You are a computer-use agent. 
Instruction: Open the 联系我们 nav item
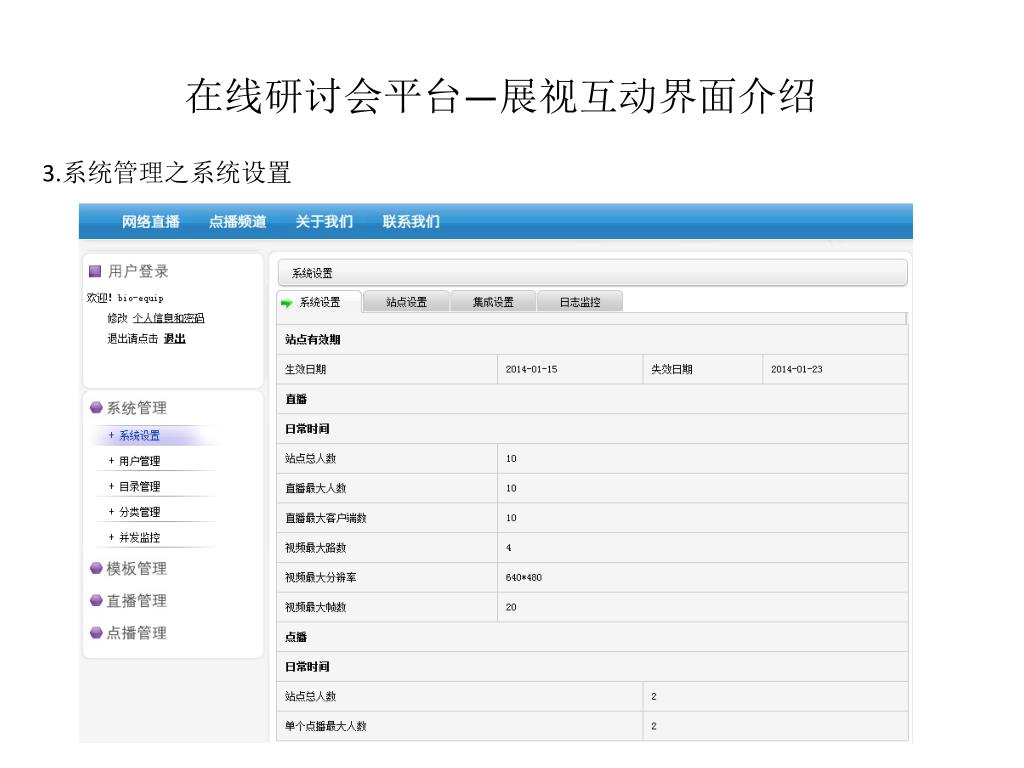pyautogui.click(x=411, y=221)
